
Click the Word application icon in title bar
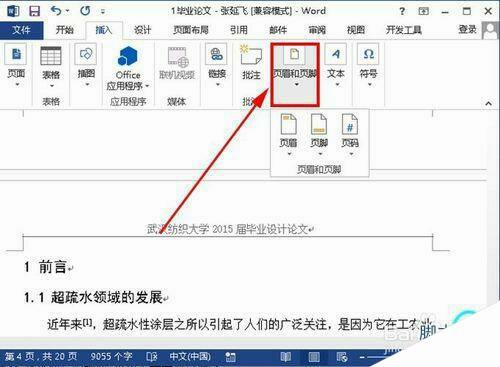13,11
